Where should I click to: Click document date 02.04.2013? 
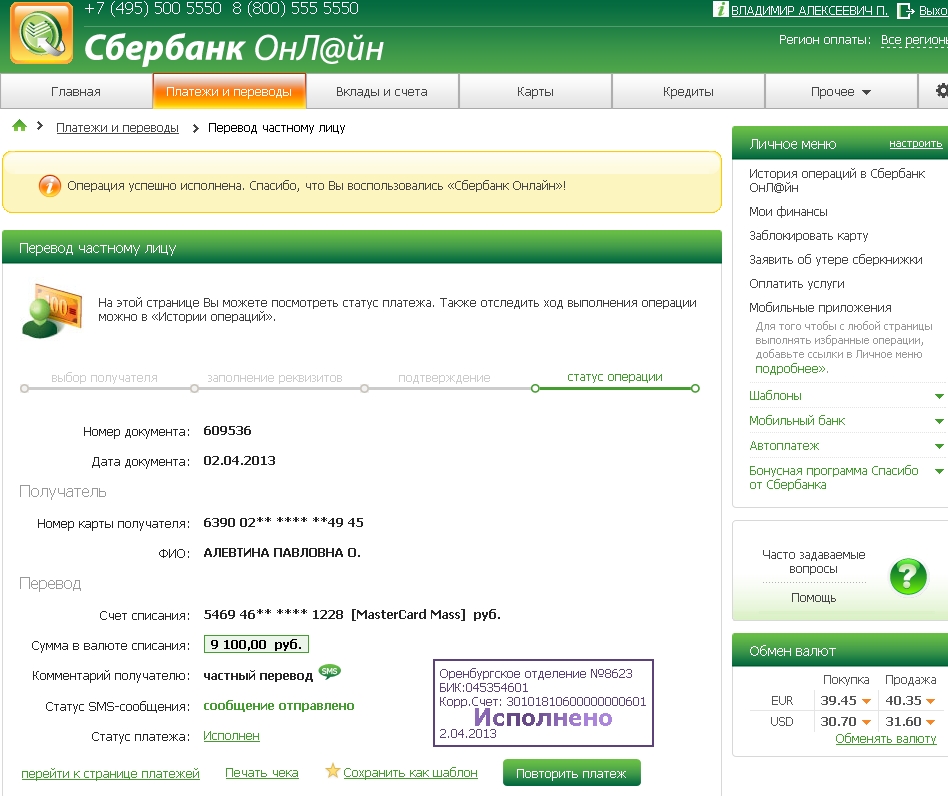pyautogui.click(x=239, y=461)
